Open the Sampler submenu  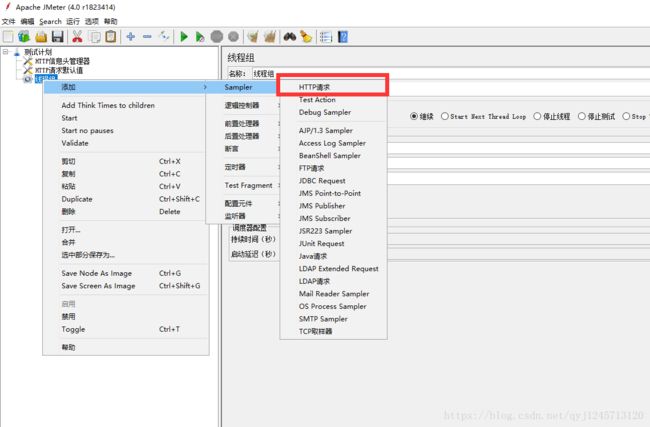[244, 87]
